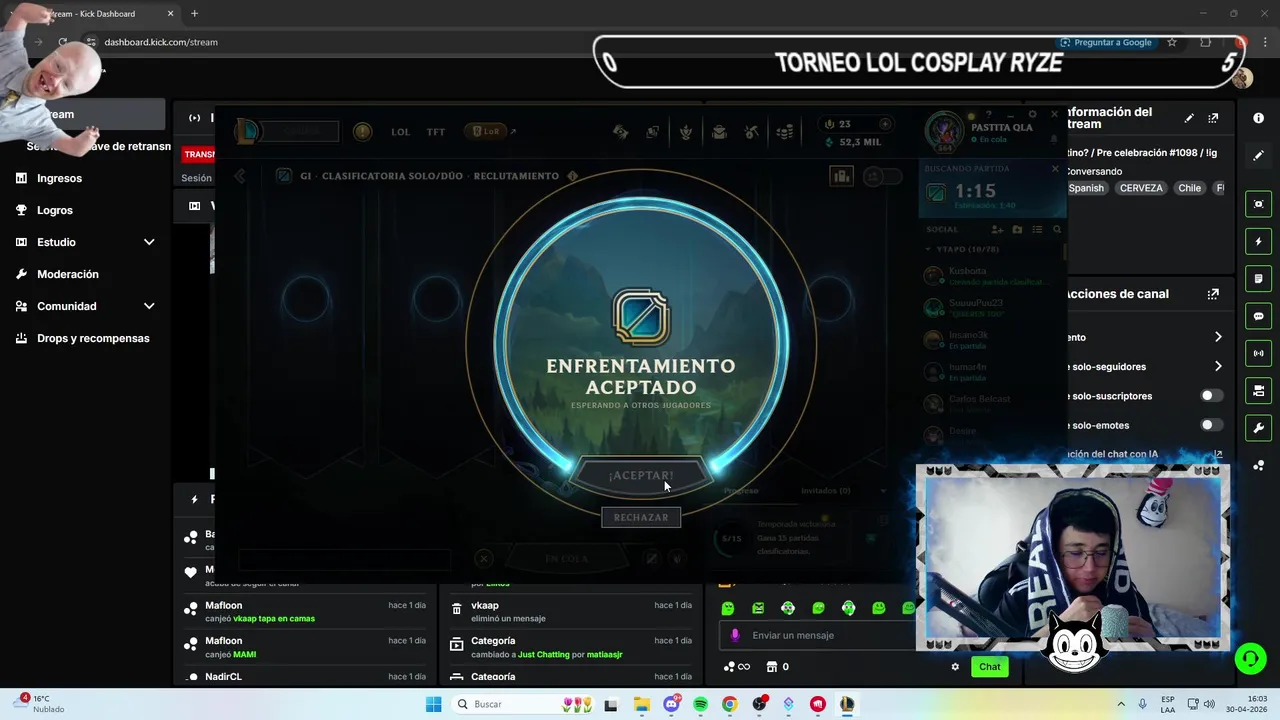Open the Profile icon in League client
Screen dimensions: 1280x720
tap(719, 132)
